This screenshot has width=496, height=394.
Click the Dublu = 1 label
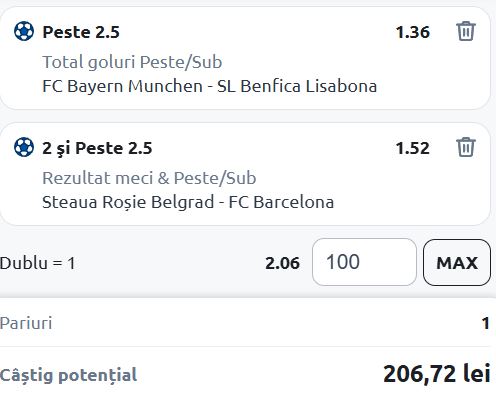37,263
